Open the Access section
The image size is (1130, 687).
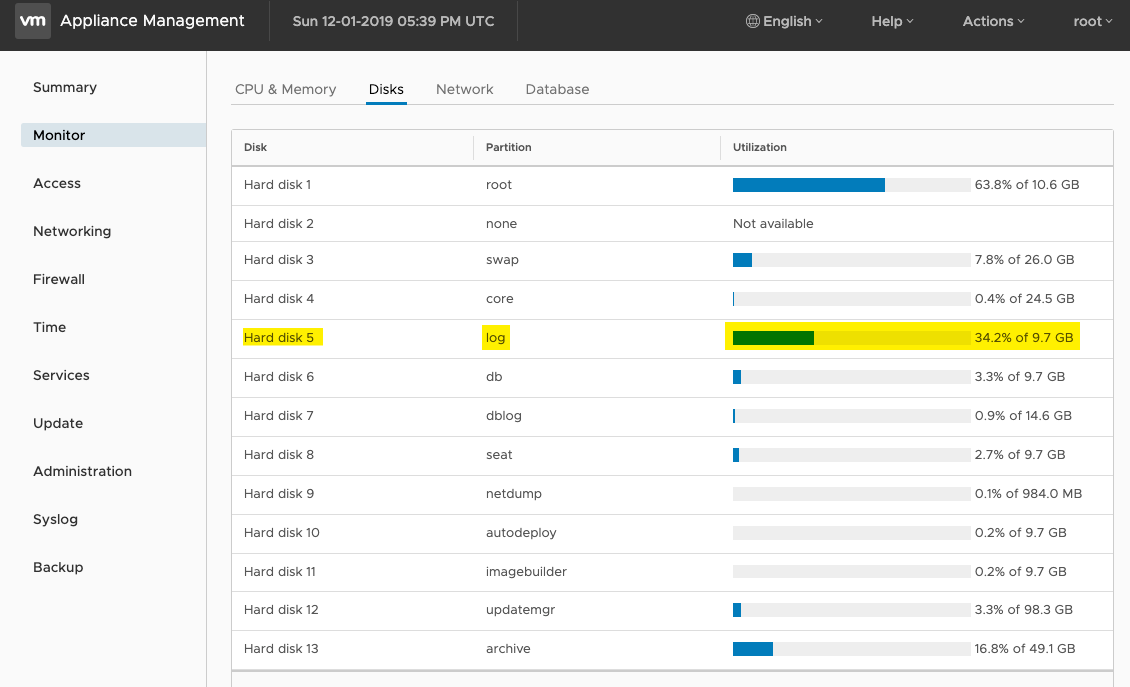[x=57, y=183]
